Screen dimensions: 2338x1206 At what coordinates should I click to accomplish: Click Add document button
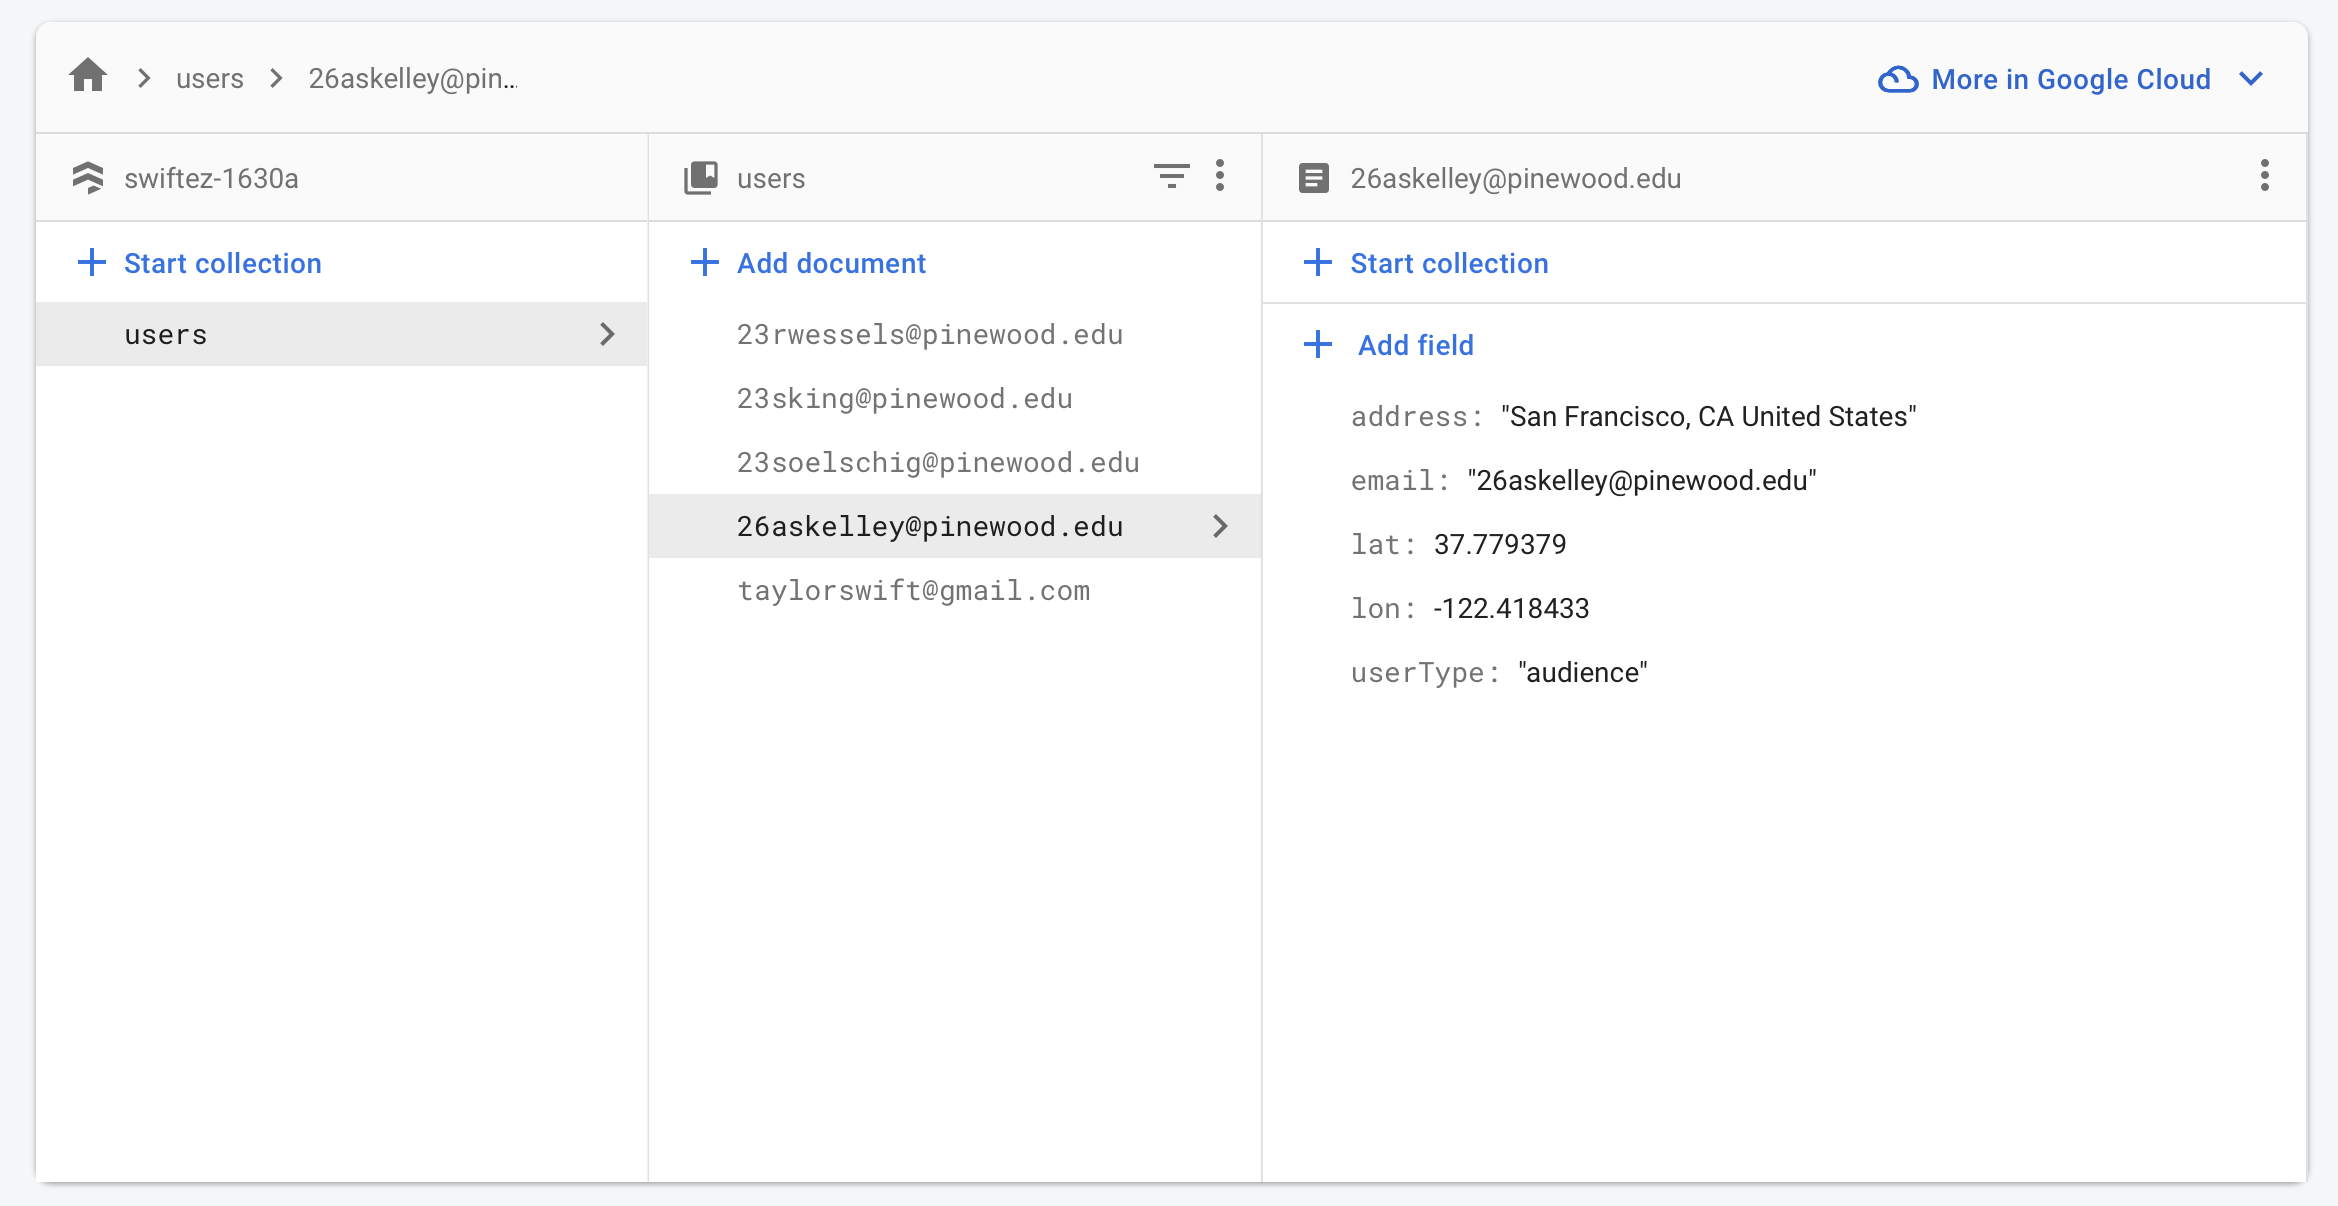809,263
